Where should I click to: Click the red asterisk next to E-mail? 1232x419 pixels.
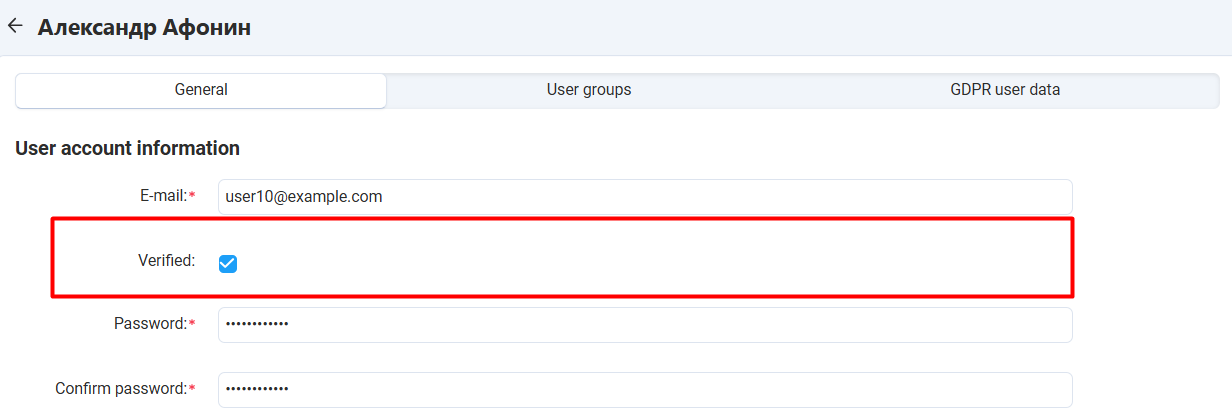[192, 197]
